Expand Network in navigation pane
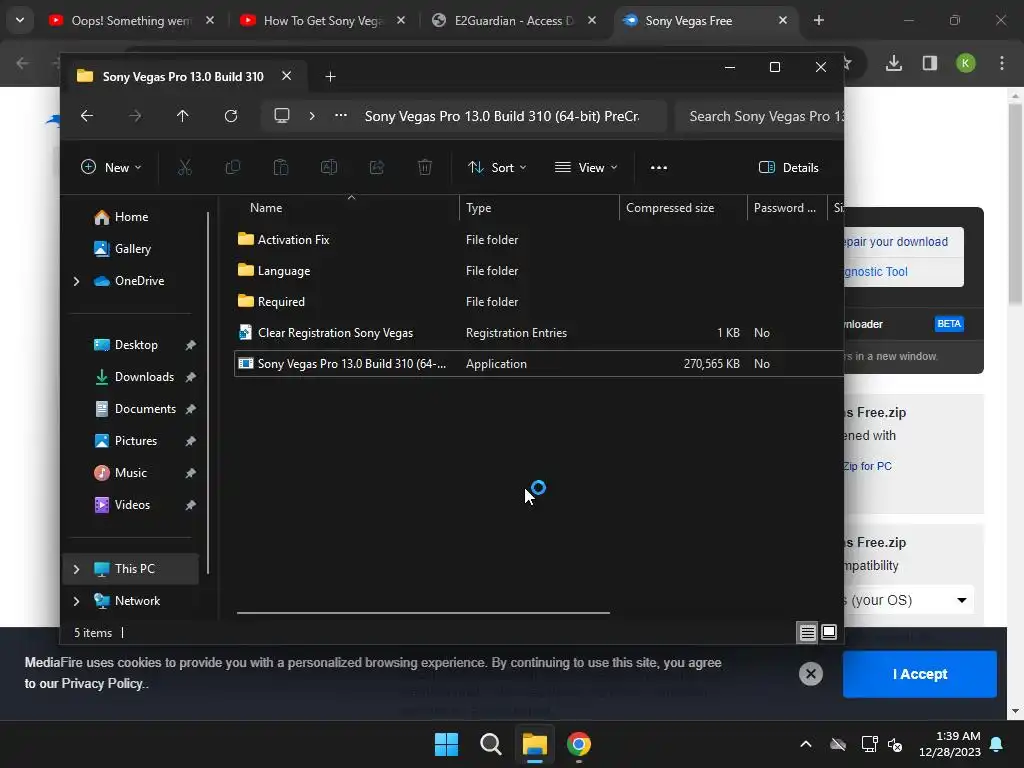The image size is (1024, 768). 76,601
